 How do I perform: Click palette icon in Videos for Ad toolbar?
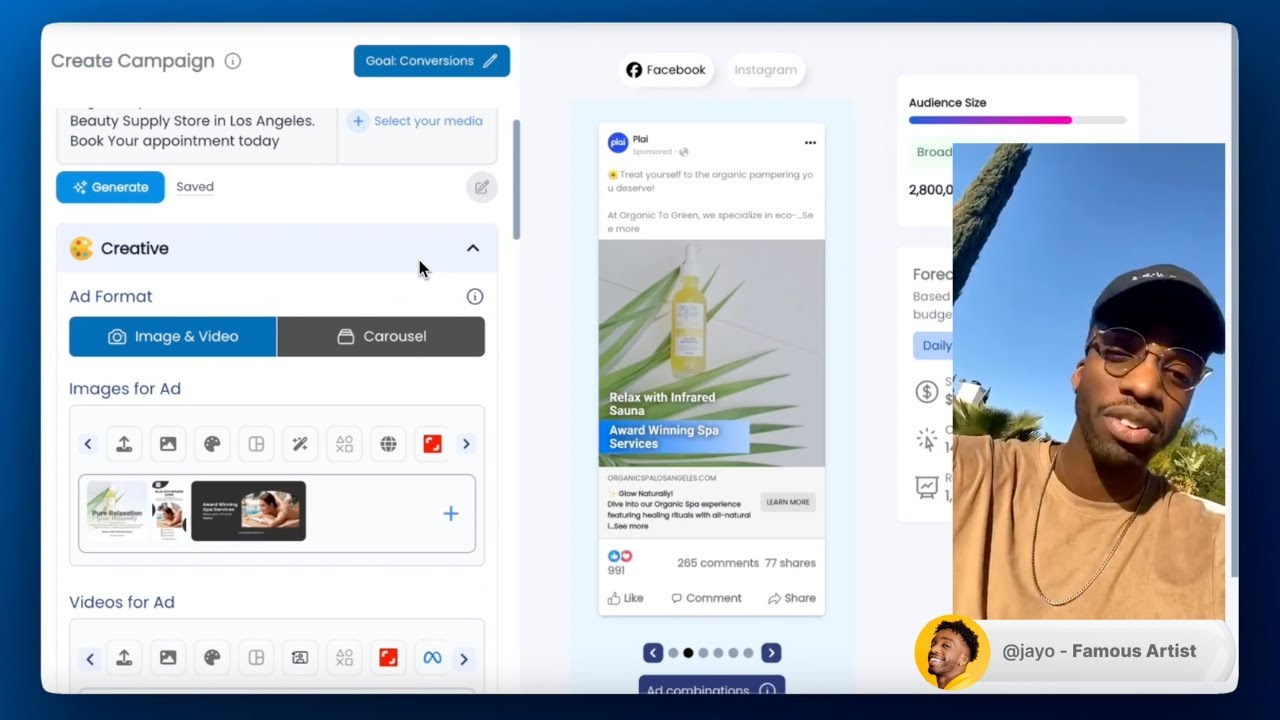pyautogui.click(x=212, y=658)
